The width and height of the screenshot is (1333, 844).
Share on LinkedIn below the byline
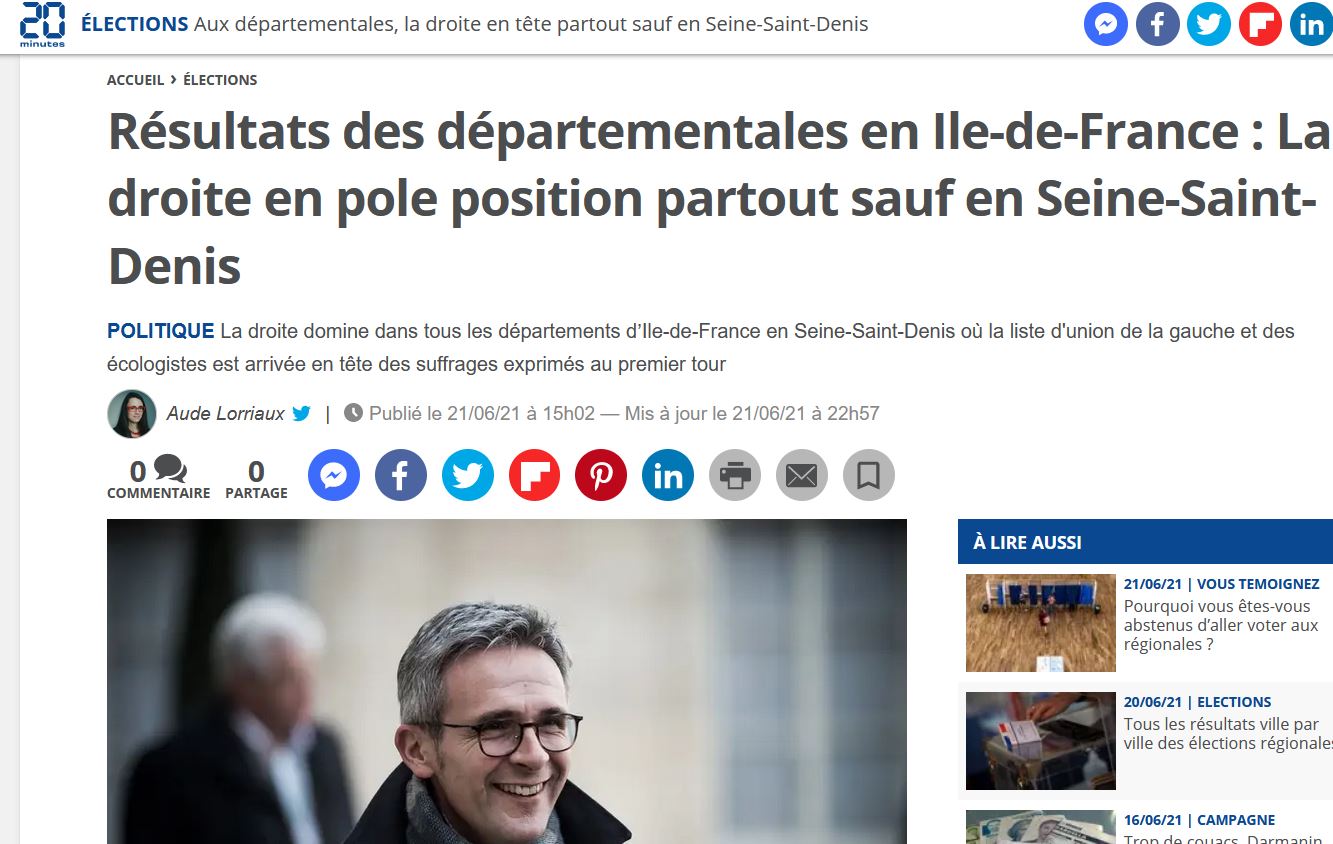point(668,475)
